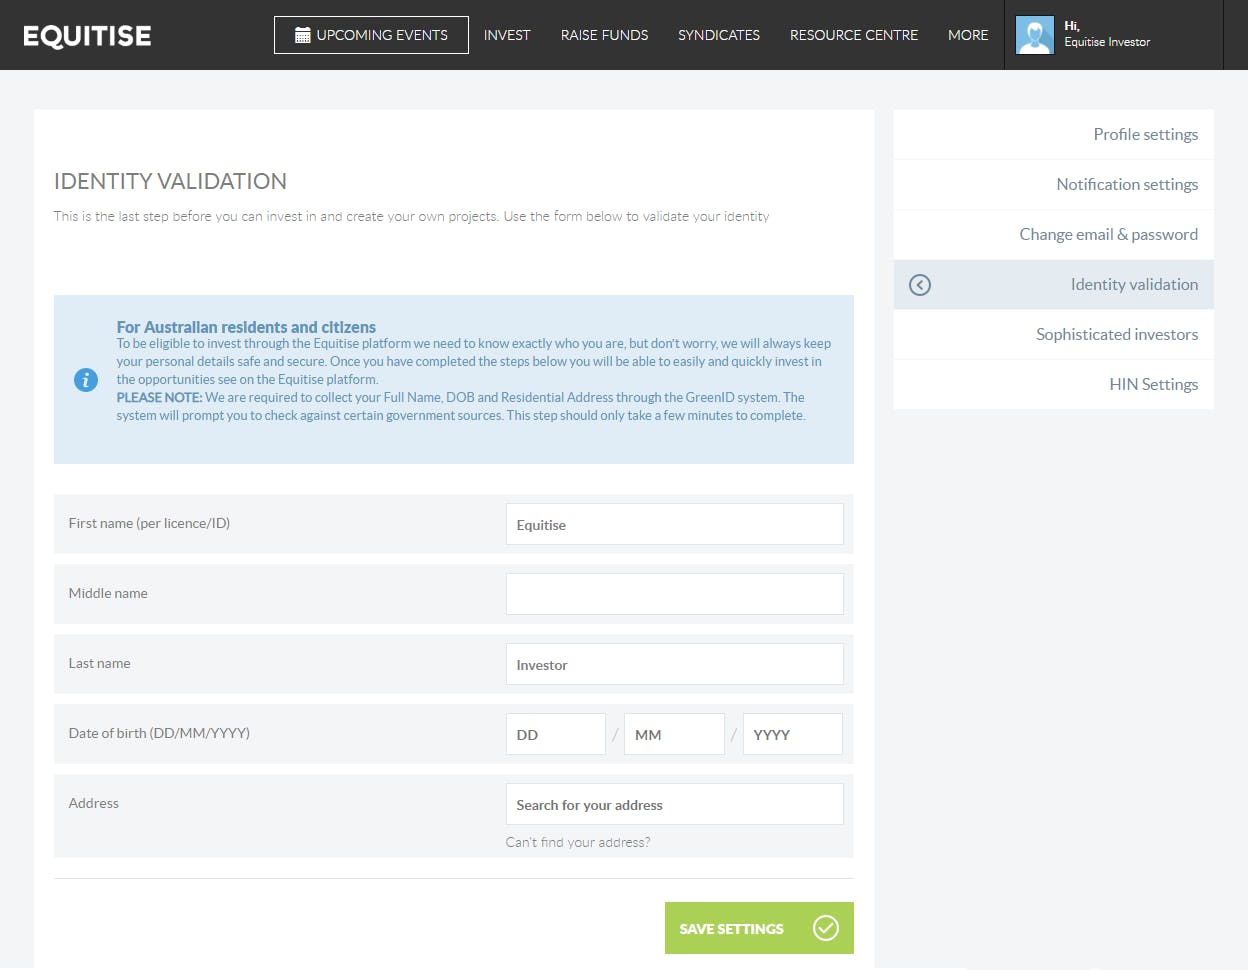Open Change email & password
Screen dimensions: 1248x970
pos(1053,234)
